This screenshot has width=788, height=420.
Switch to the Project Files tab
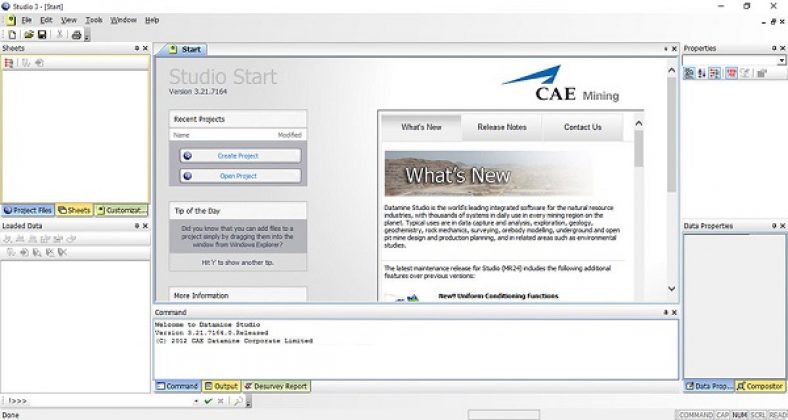coord(28,210)
